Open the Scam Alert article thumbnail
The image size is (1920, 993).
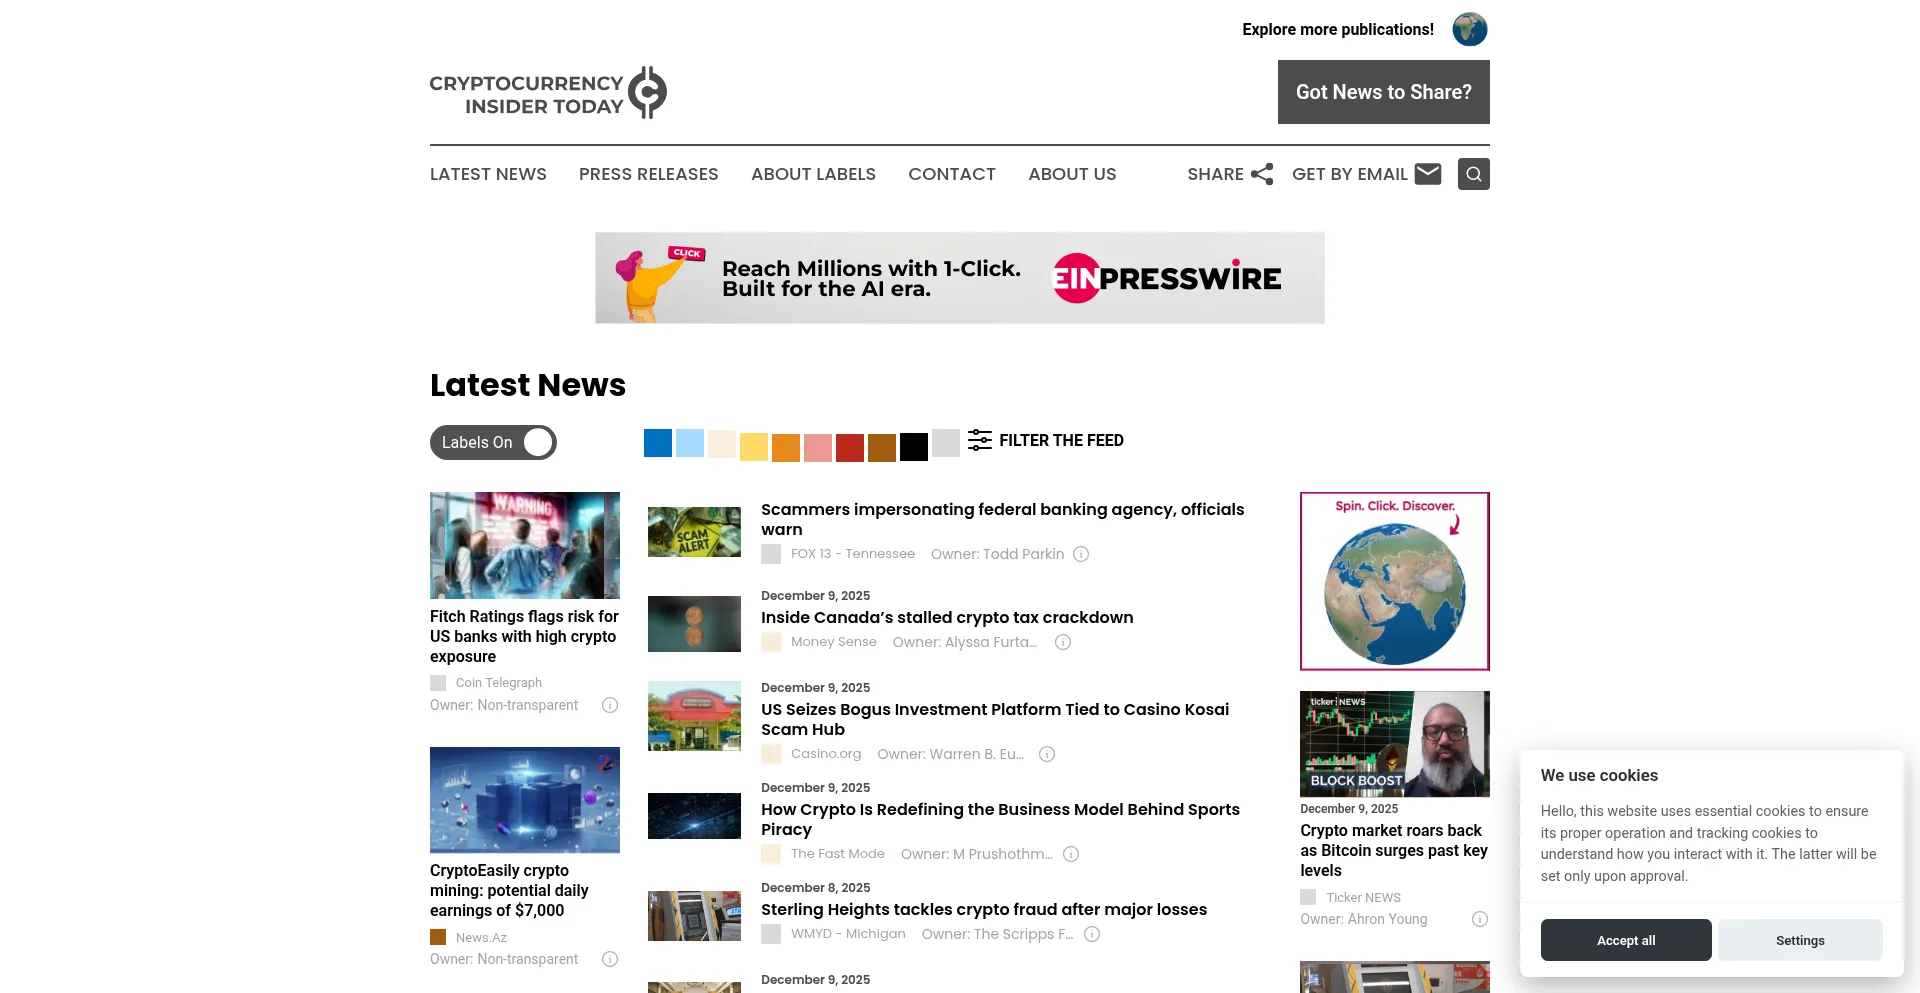(694, 532)
